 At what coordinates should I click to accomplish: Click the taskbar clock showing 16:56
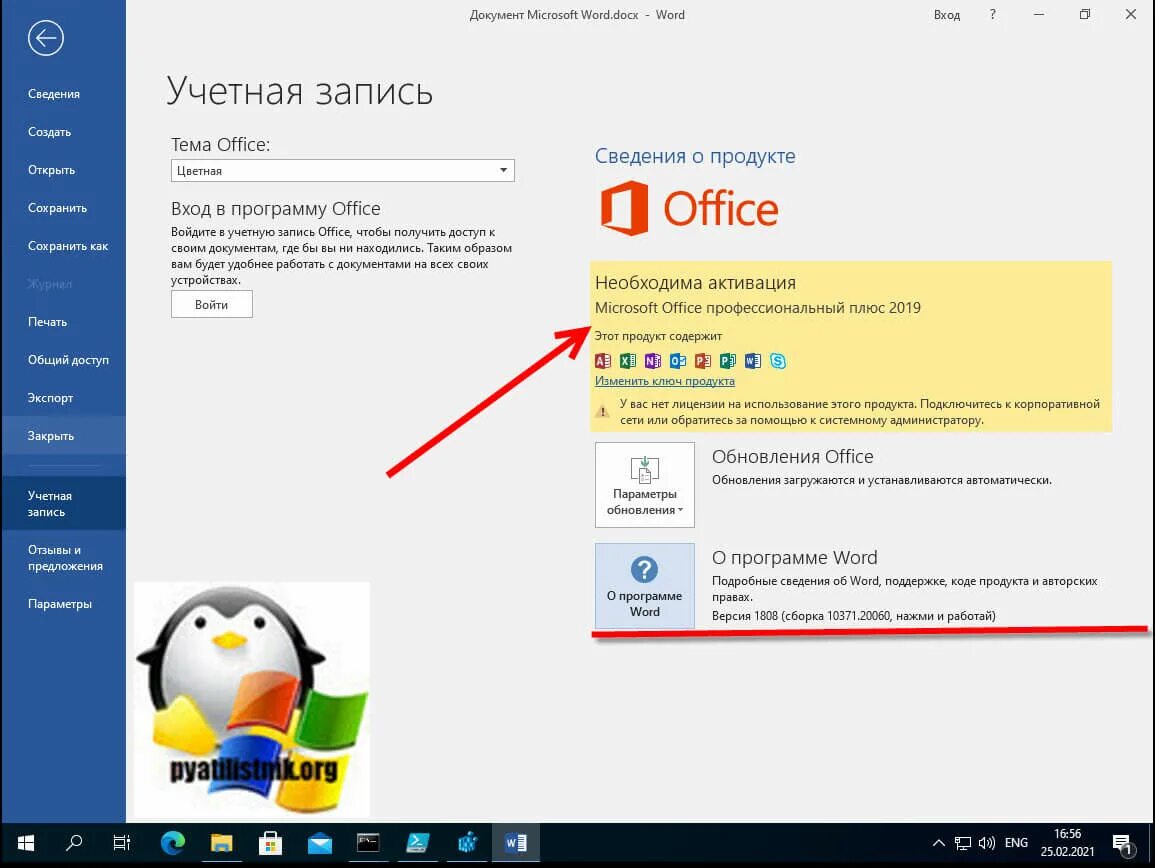click(1067, 843)
